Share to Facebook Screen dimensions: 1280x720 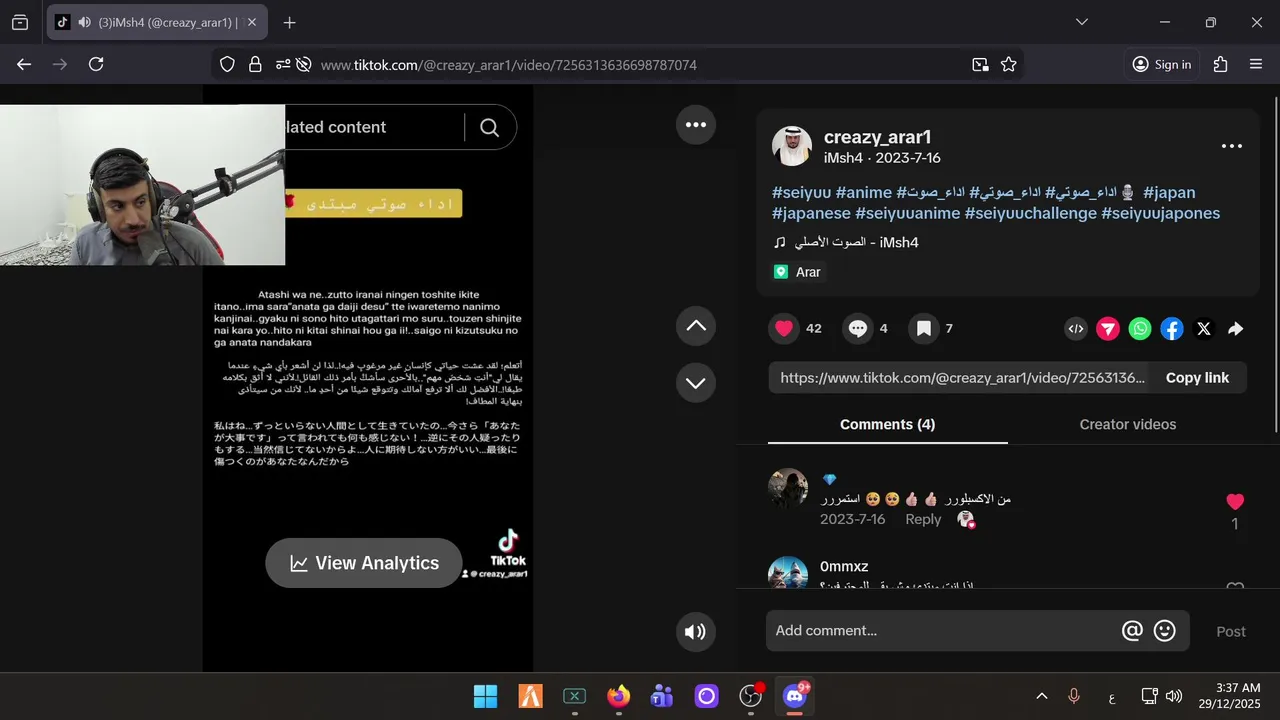click(1172, 329)
